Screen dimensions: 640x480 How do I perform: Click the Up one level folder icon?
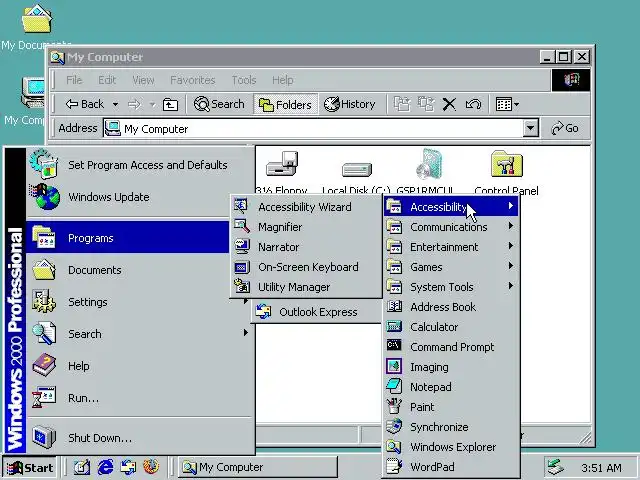(170, 104)
